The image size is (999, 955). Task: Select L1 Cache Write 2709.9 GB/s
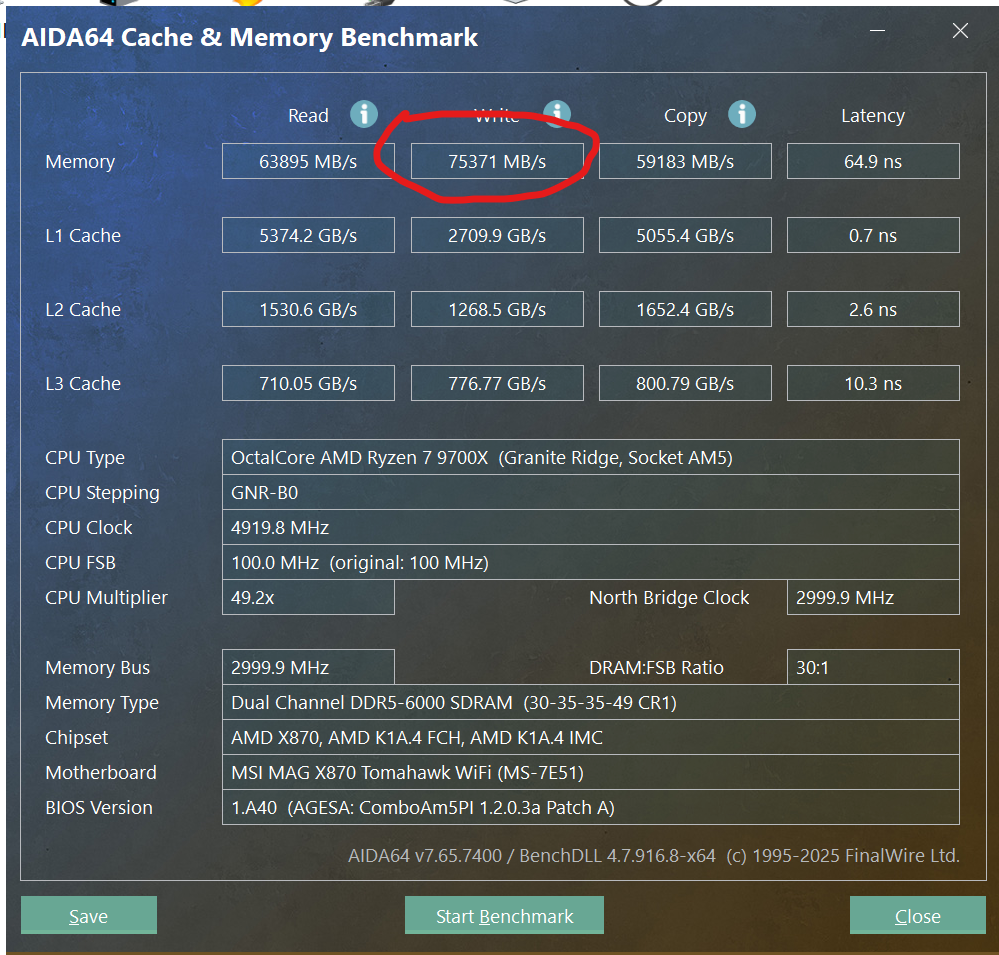coord(497,235)
